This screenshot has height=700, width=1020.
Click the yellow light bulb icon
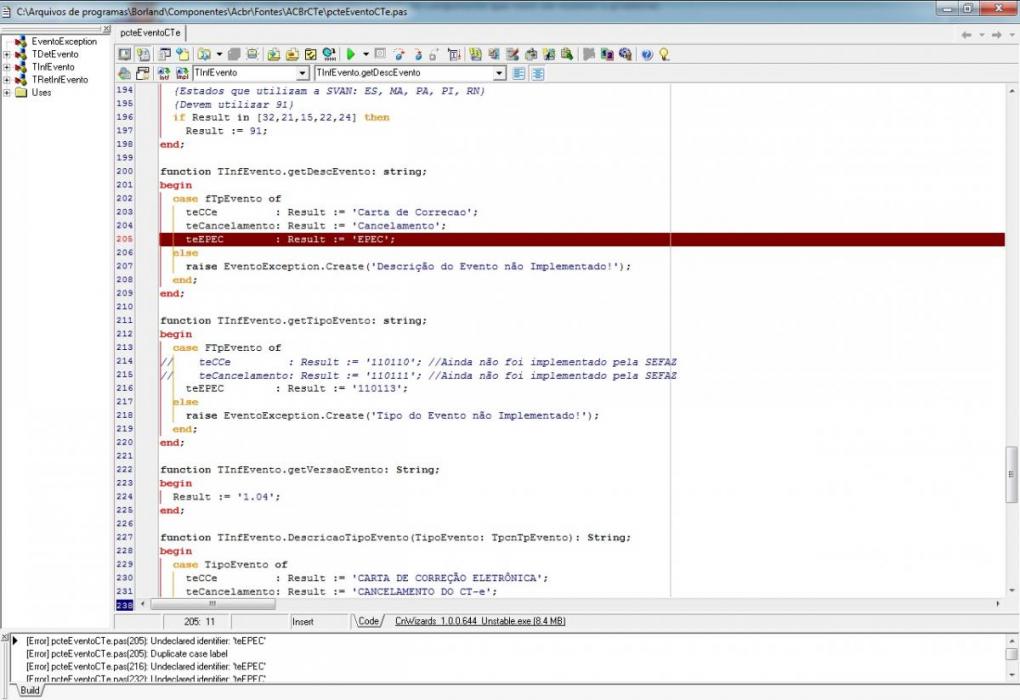(x=664, y=55)
